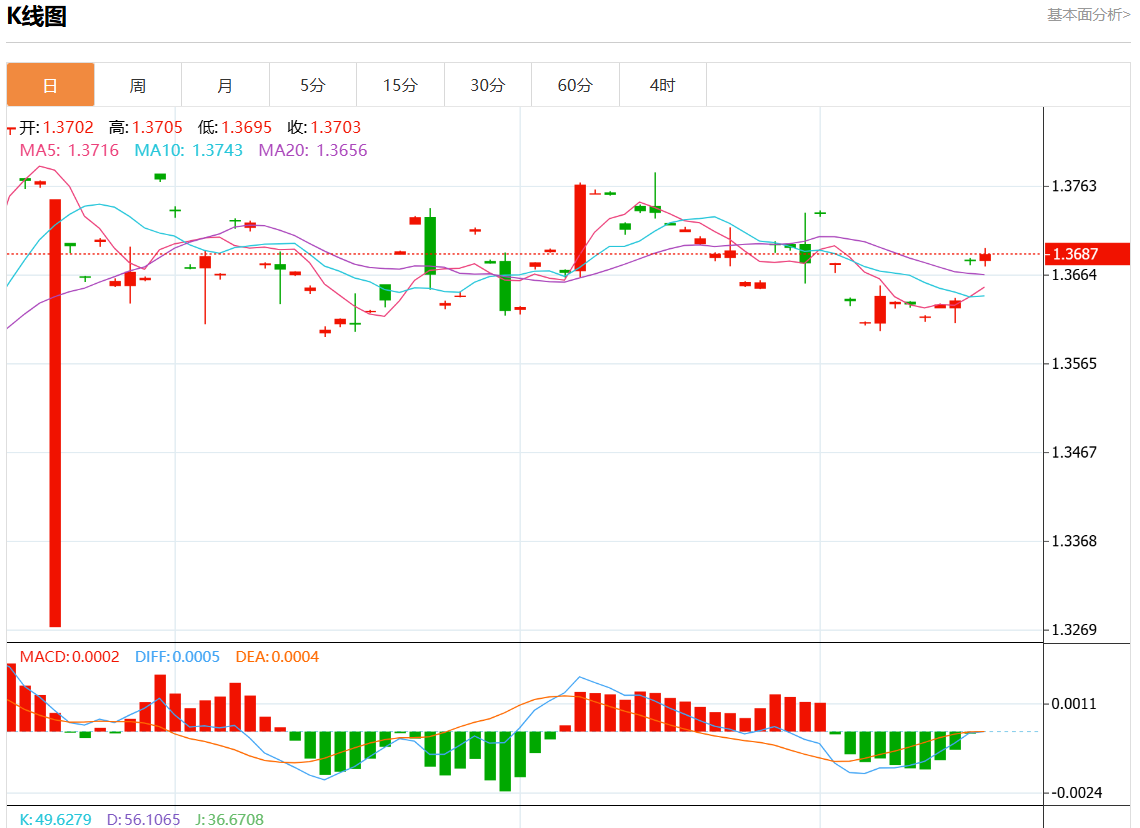The height and width of the screenshot is (828, 1140).
Task: Open the 30分 interval tab
Action: point(488,85)
